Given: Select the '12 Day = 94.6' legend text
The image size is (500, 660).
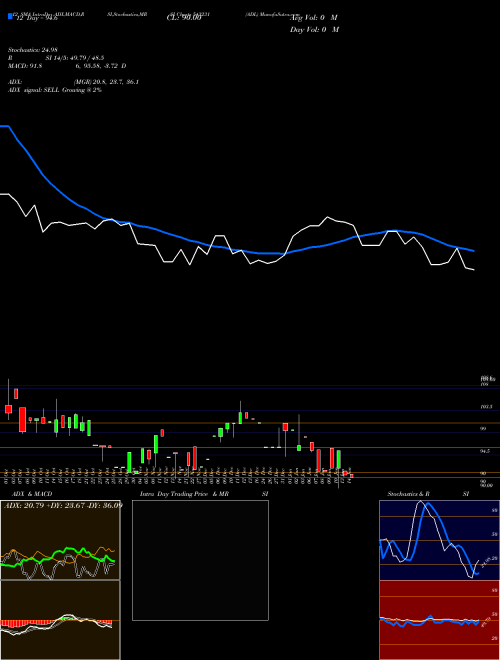Looking at the screenshot, I should pyautogui.click(x=37, y=18).
